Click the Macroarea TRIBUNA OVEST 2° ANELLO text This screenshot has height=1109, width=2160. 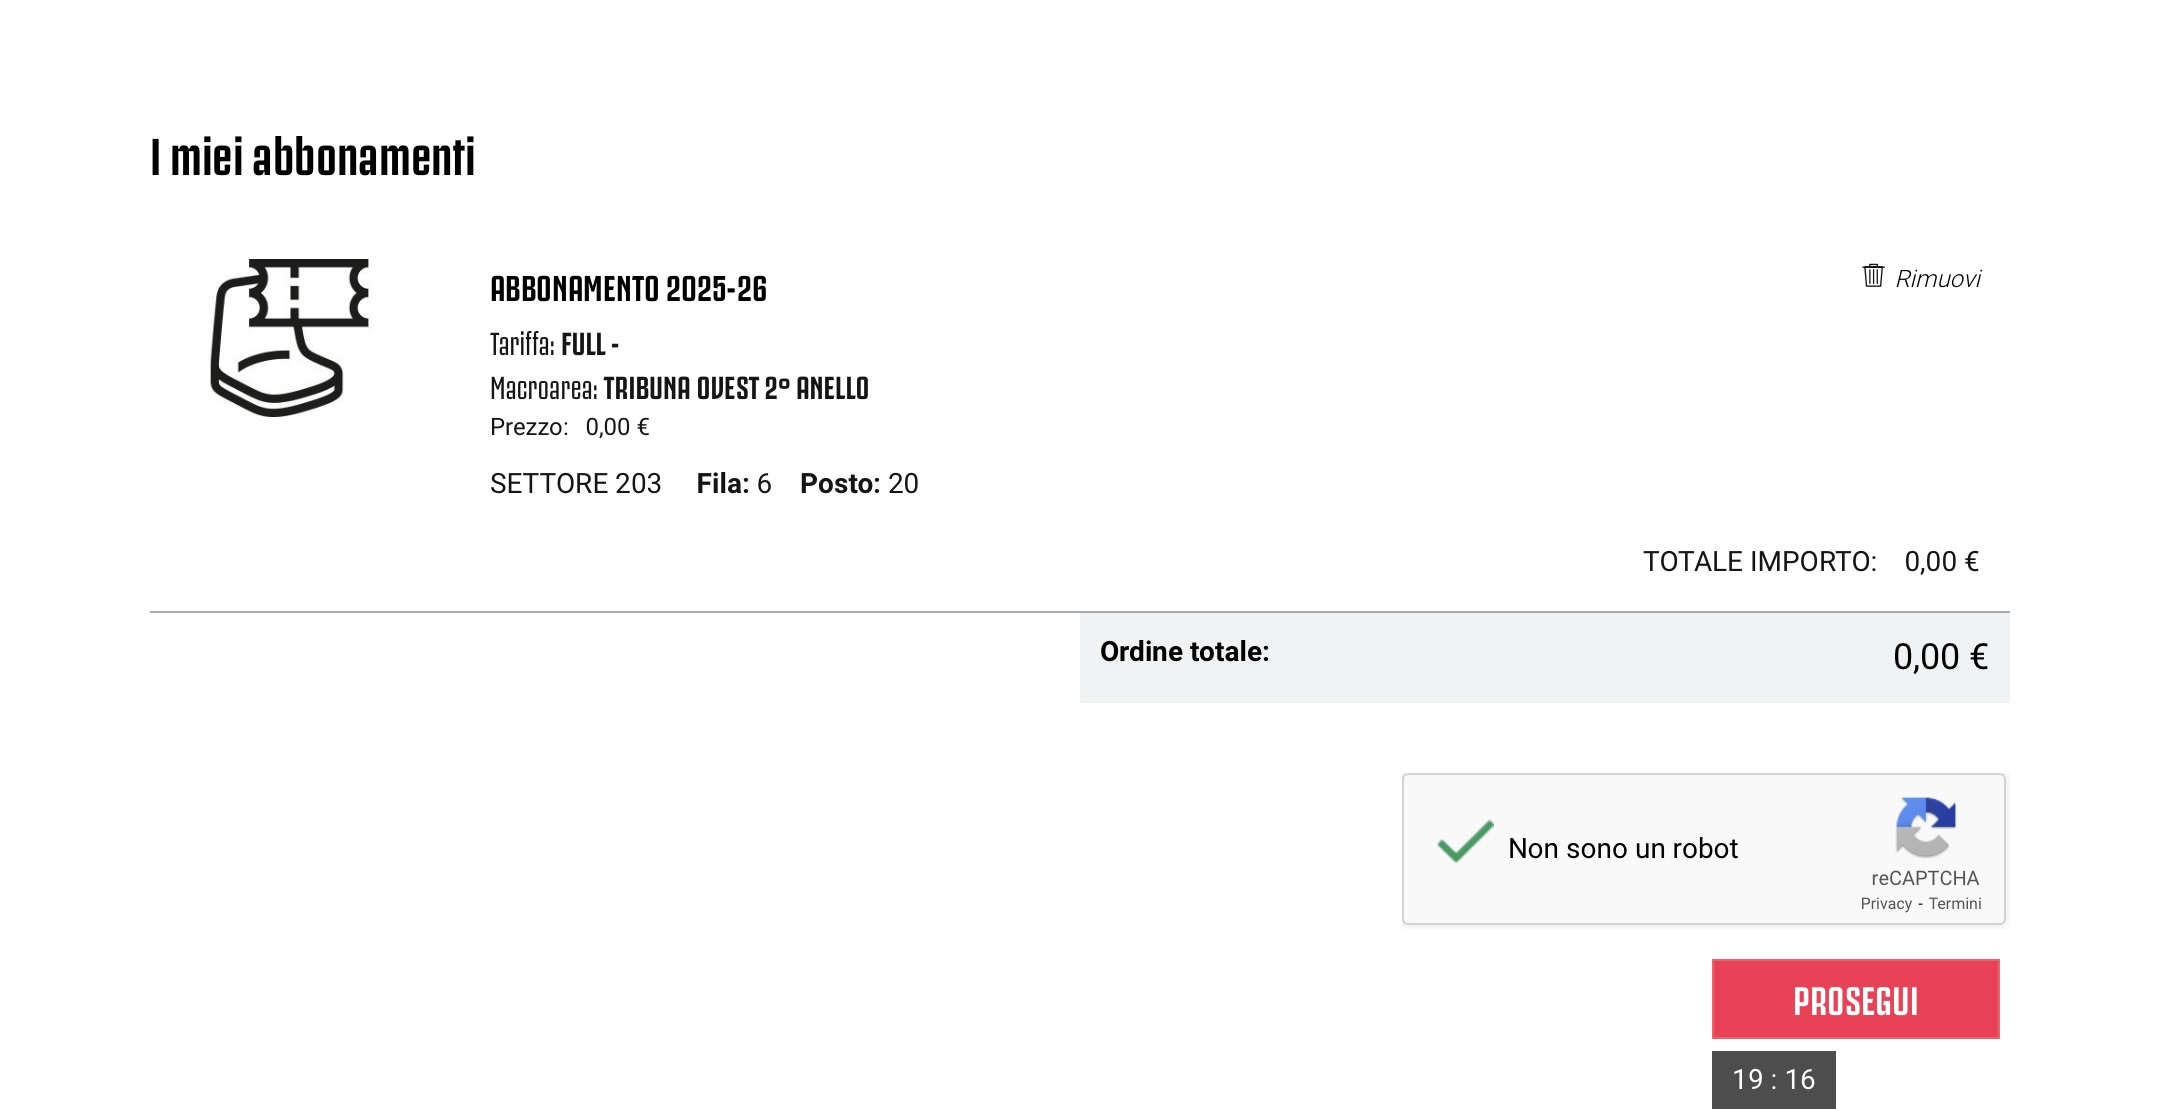pos(679,388)
